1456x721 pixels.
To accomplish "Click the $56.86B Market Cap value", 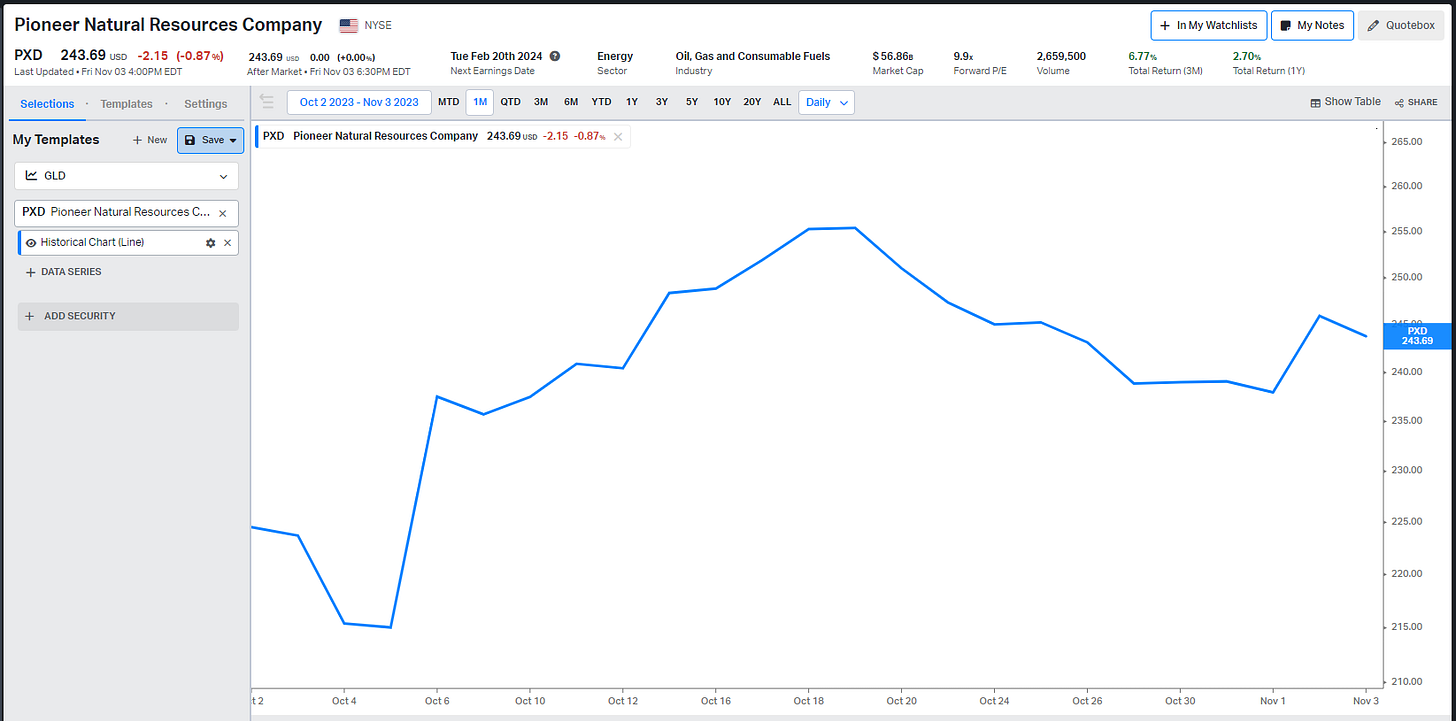I will tap(895, 56).
